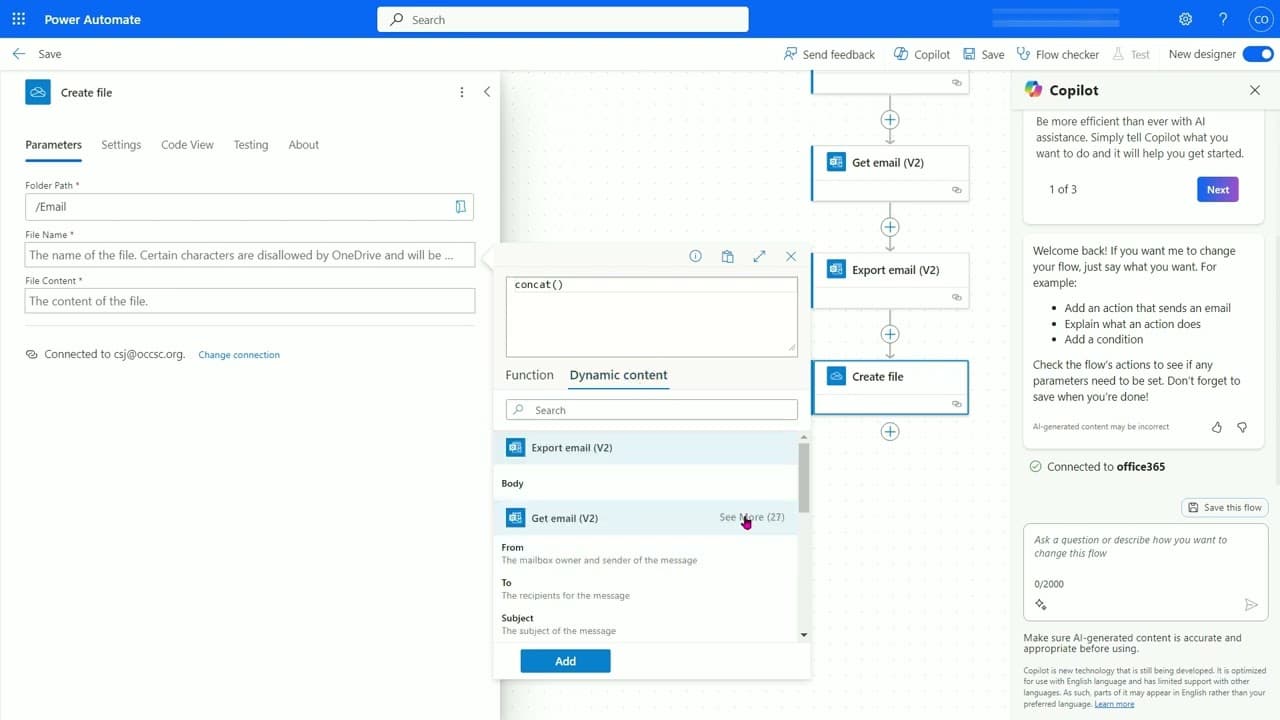
Task: Collapse the Create file panel chevron
Action: pos(487,92)
